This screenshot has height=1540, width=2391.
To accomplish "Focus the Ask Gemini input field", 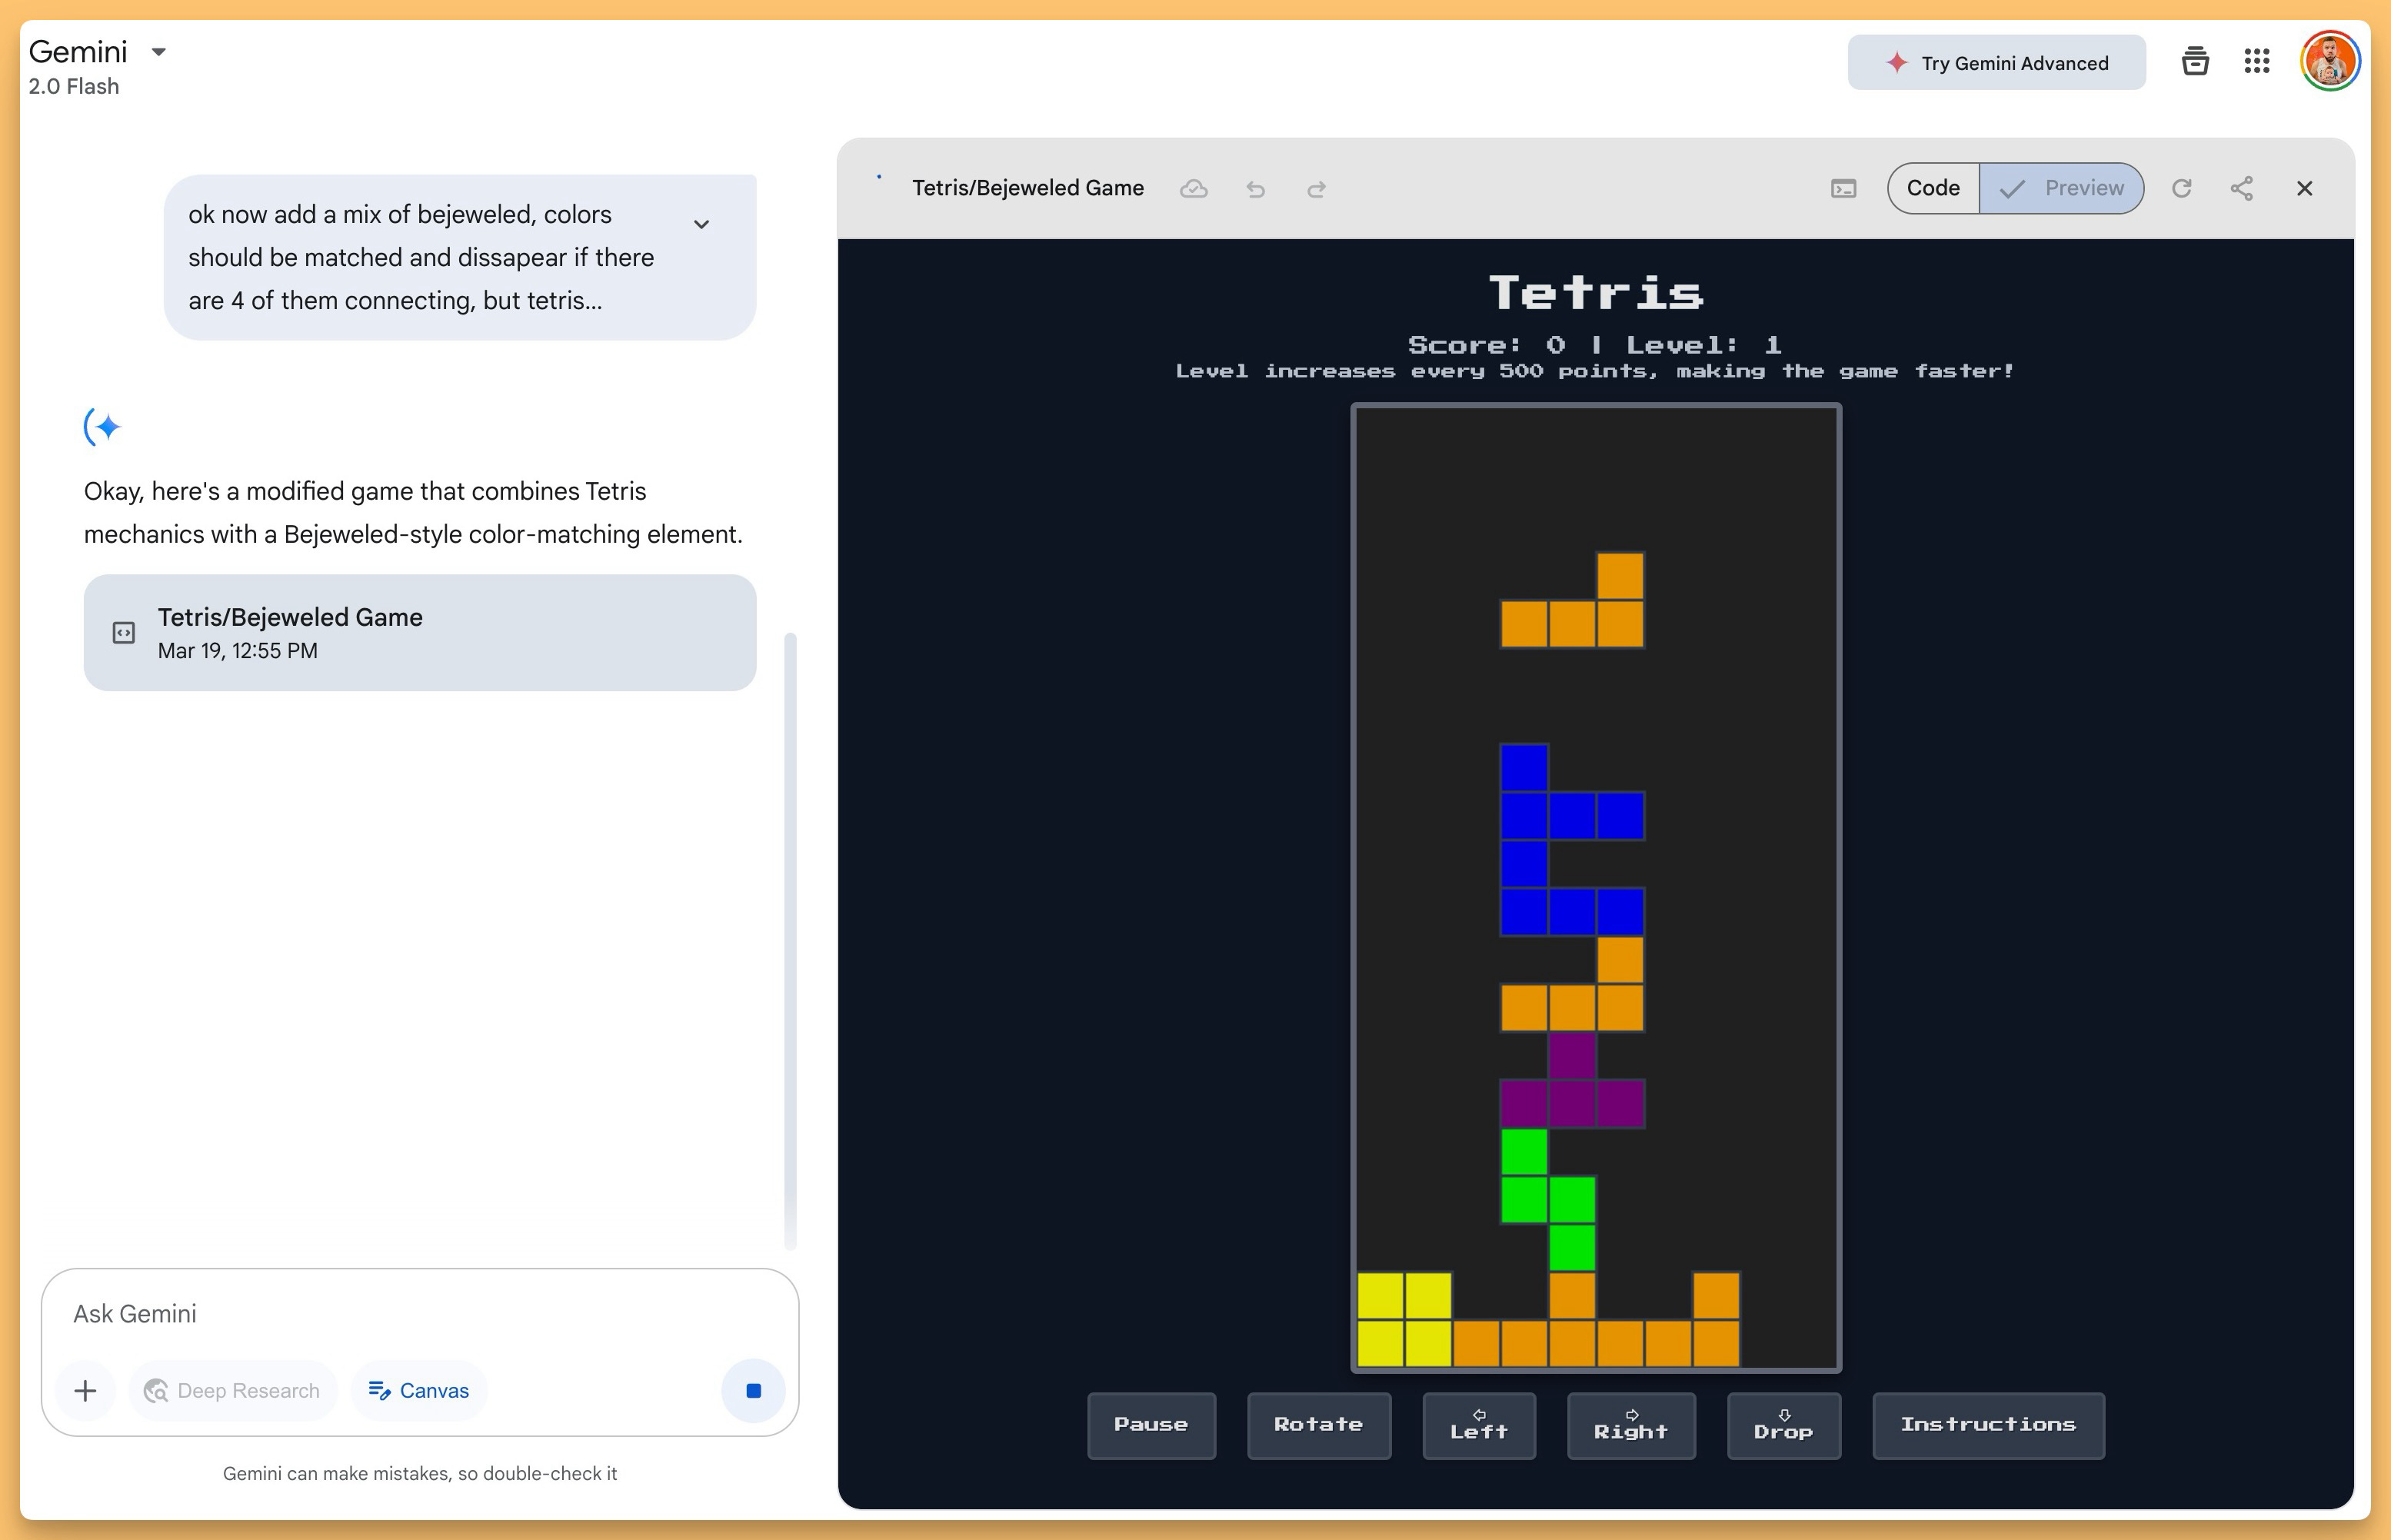I will coord(420,1313).
